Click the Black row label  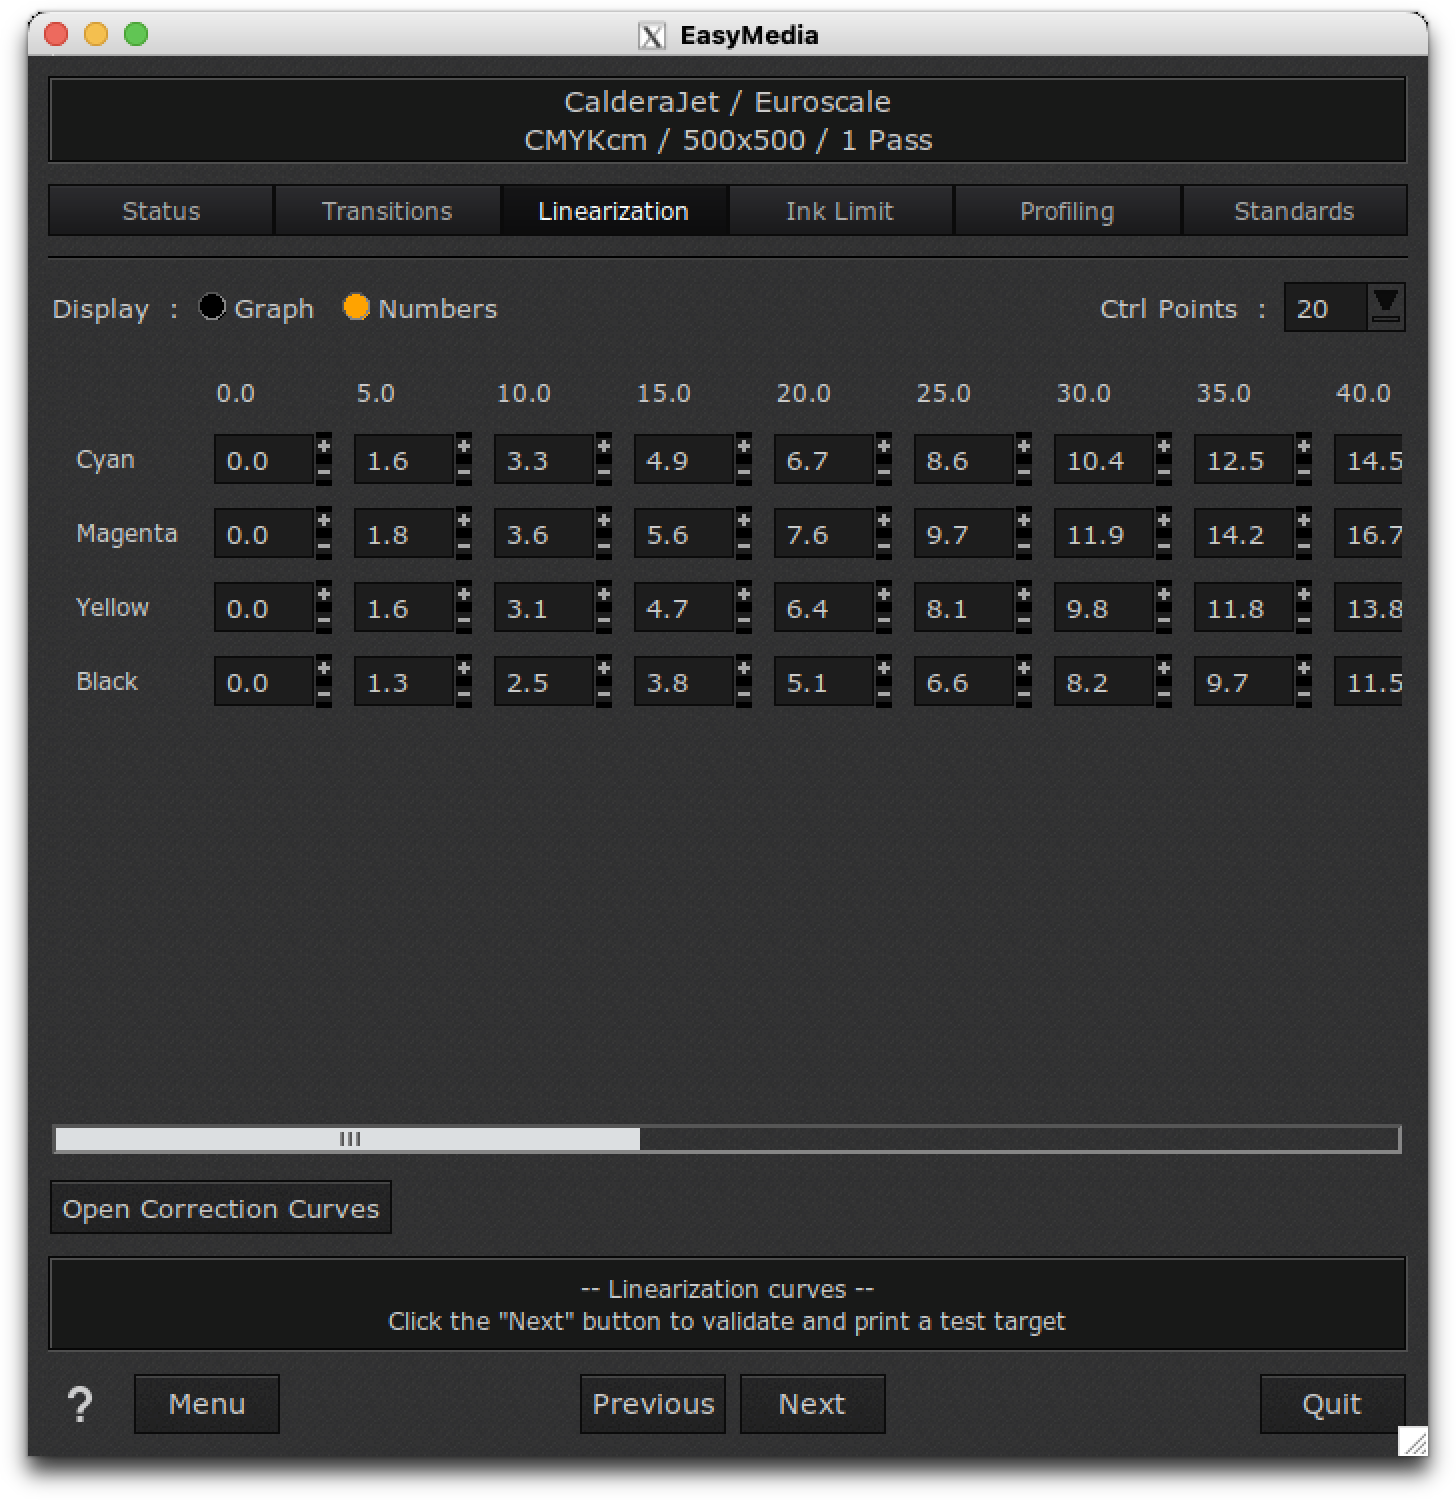tap(107, 681)
